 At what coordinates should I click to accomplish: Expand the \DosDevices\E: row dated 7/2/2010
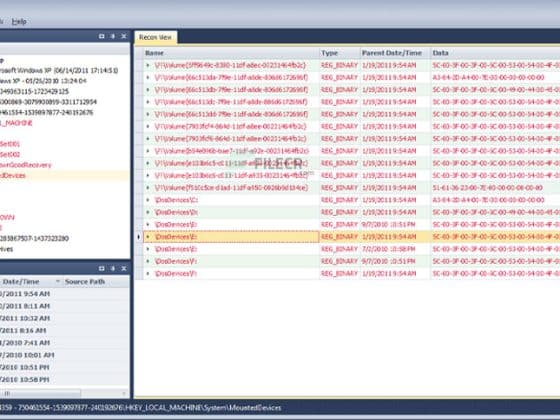[x=148, y=249]
